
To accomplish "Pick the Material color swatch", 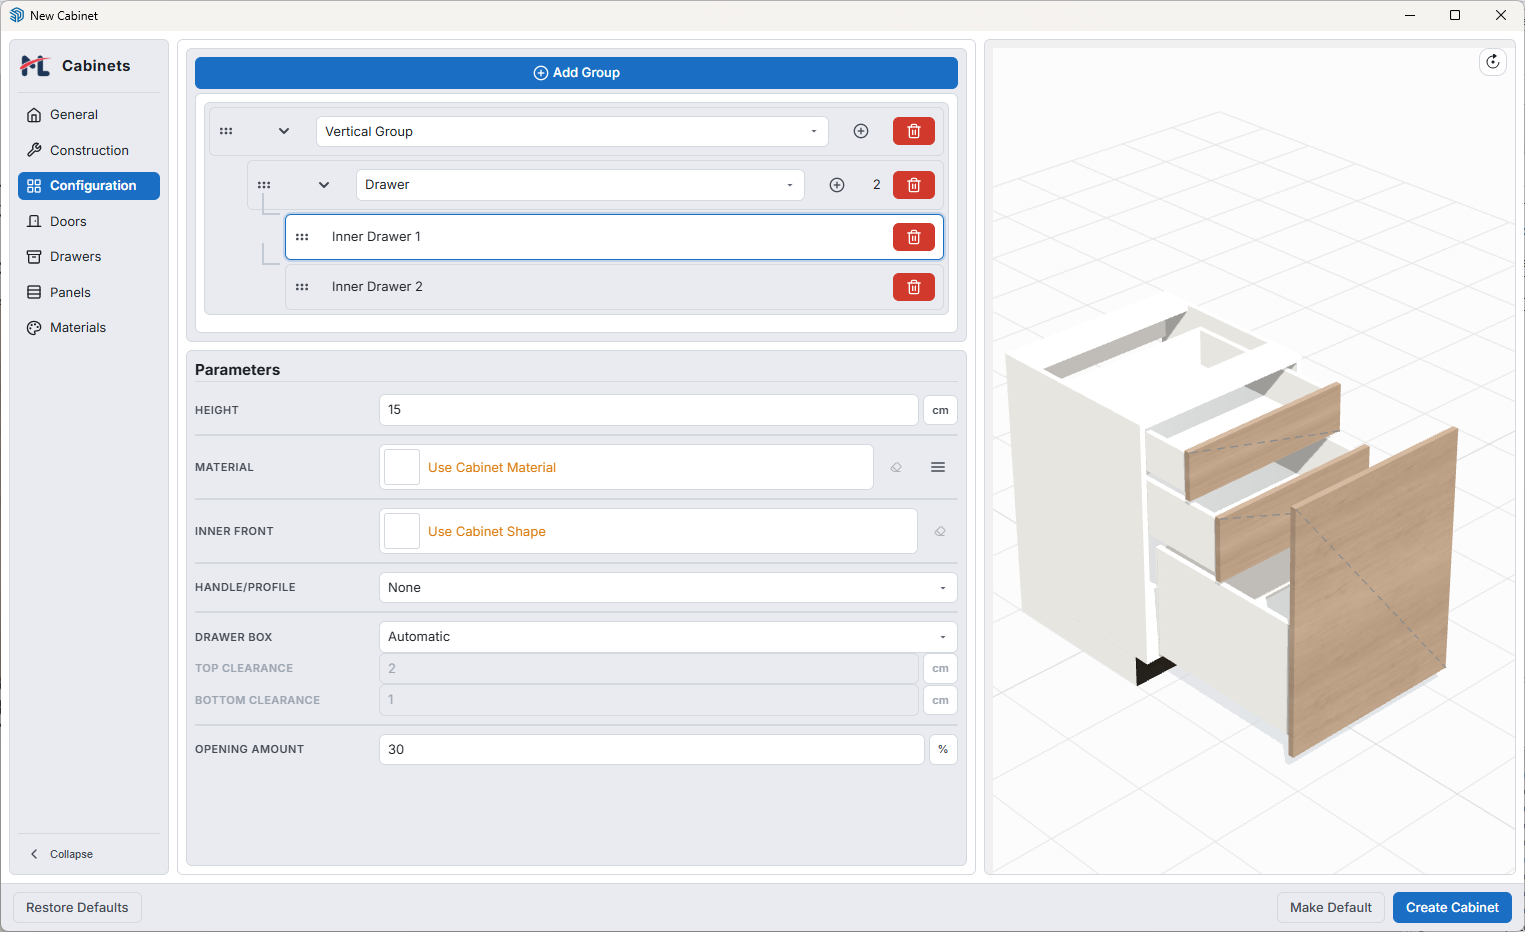I will coord(402,467).
